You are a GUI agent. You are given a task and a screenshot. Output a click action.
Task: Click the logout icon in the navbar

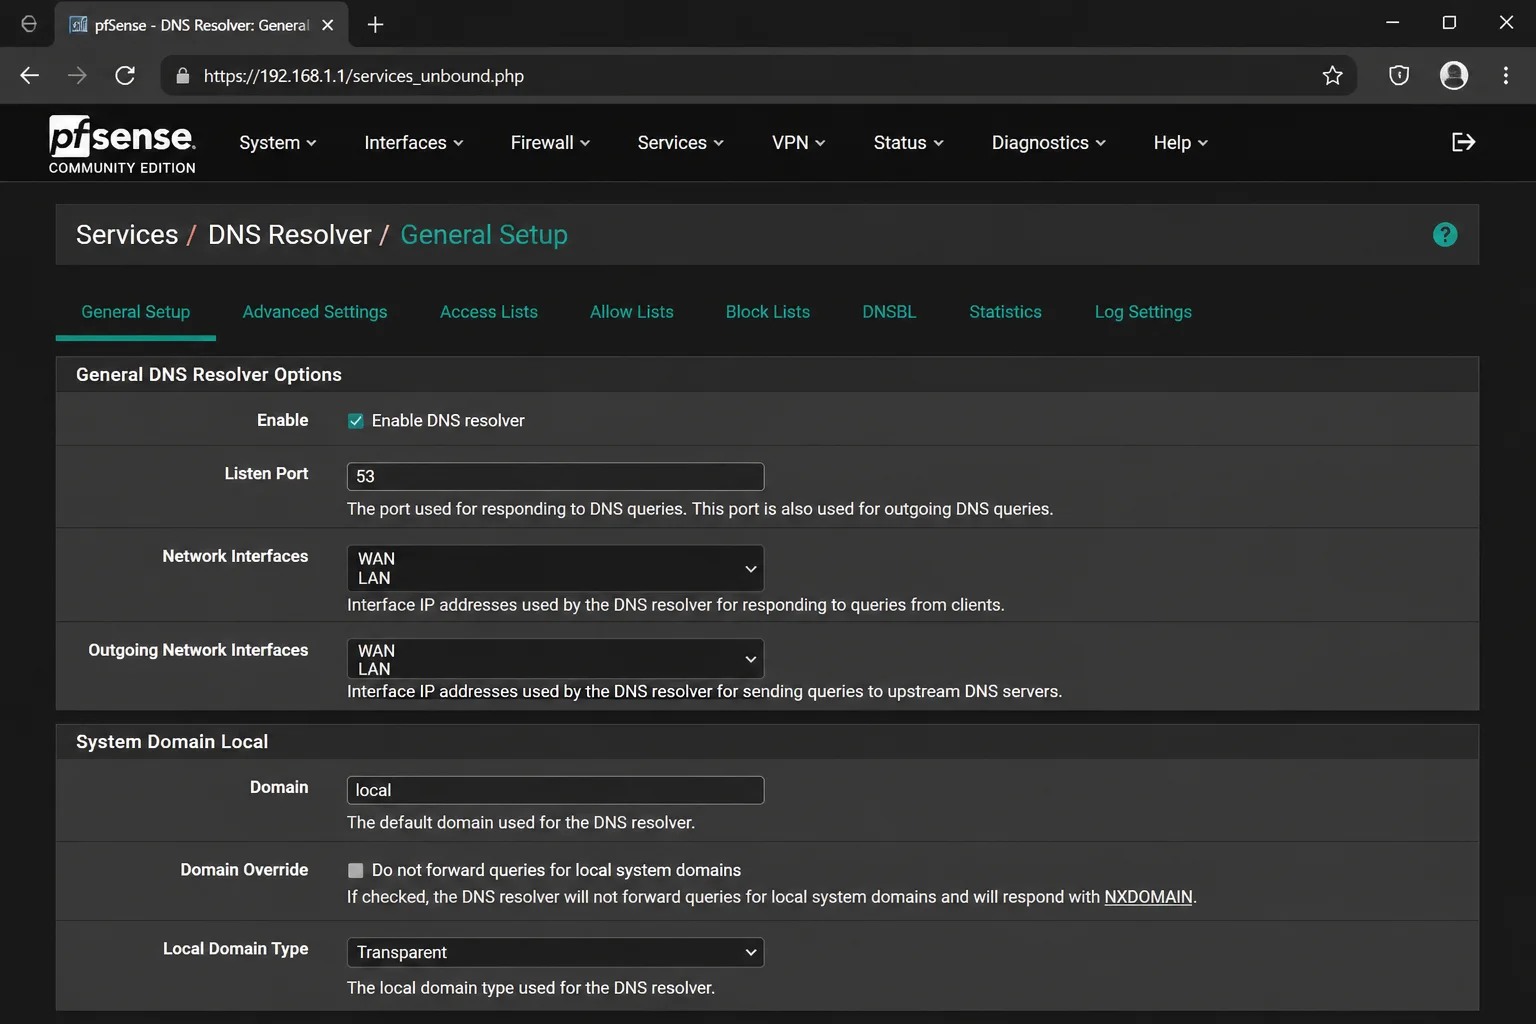click(1463, 142)
